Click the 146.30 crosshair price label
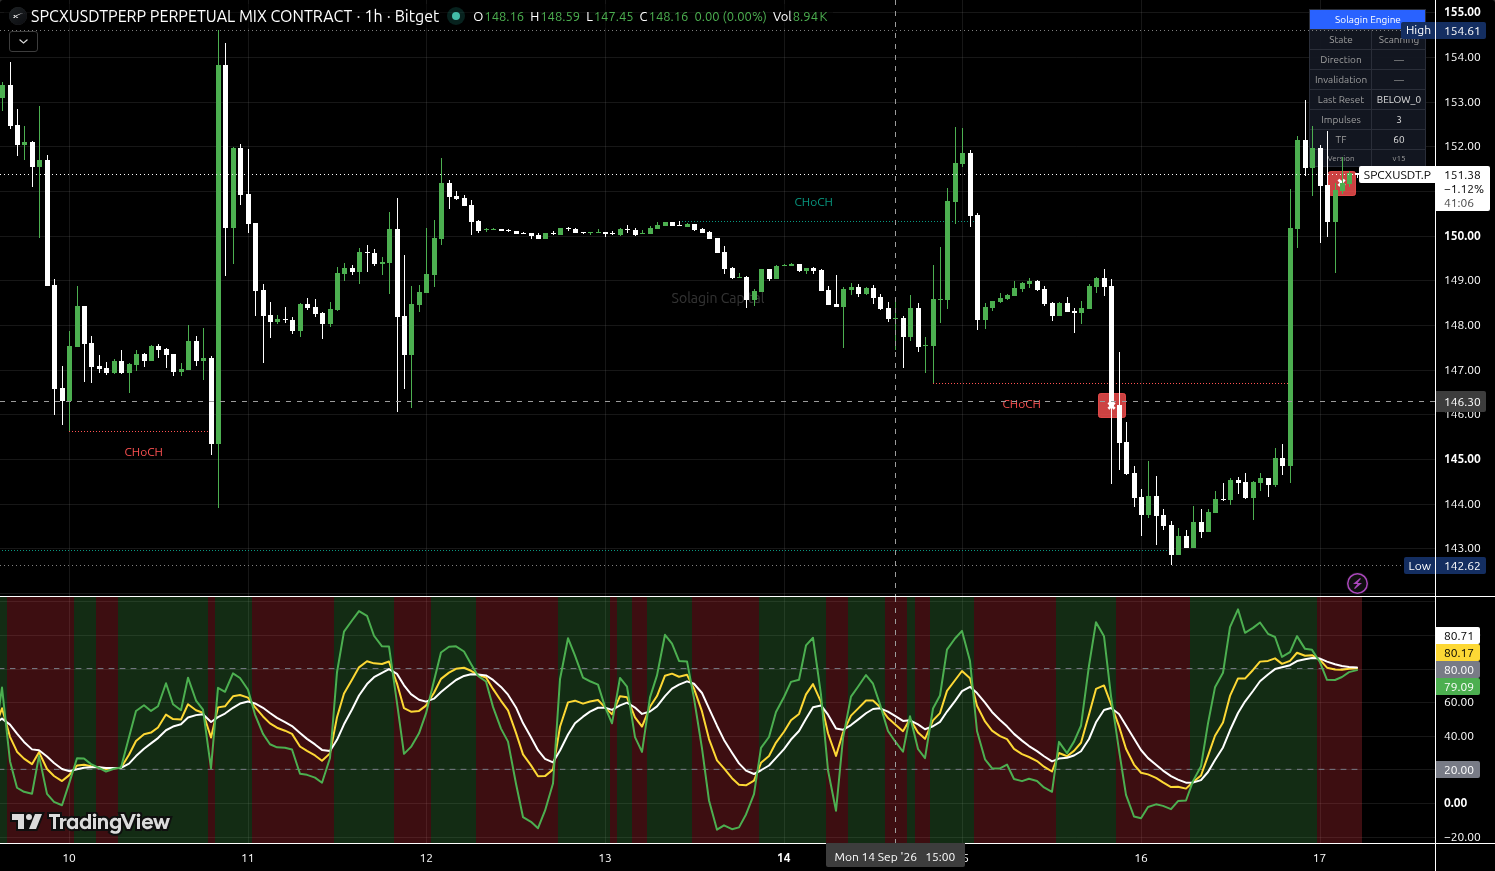 pos(1461,402)
